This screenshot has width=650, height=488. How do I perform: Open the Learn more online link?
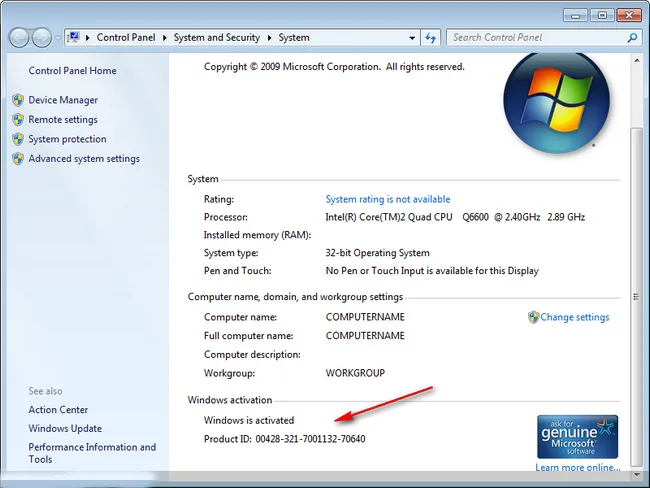pyautogui.click(x=577, y=467)
